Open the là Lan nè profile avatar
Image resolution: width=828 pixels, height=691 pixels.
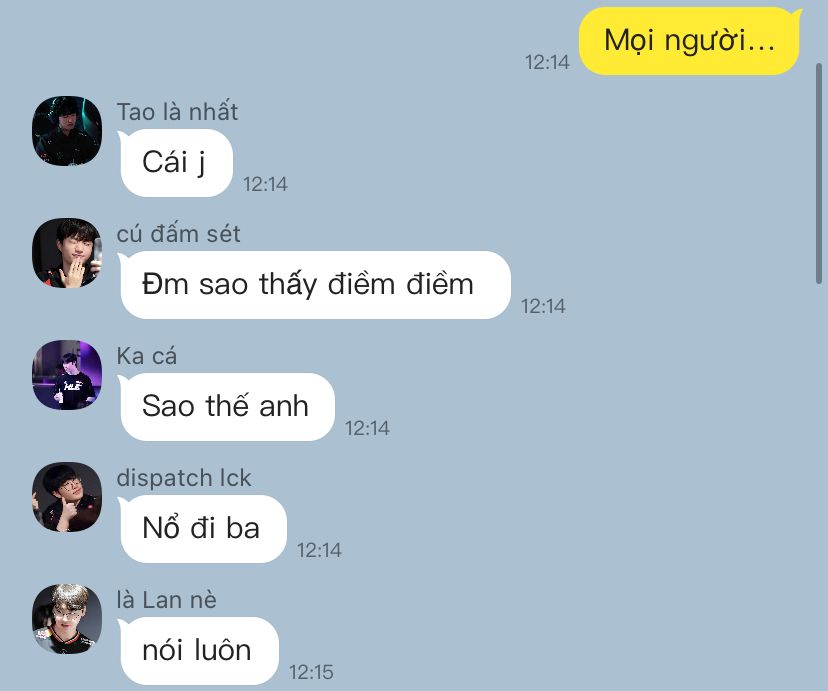(x=67, y=619)
